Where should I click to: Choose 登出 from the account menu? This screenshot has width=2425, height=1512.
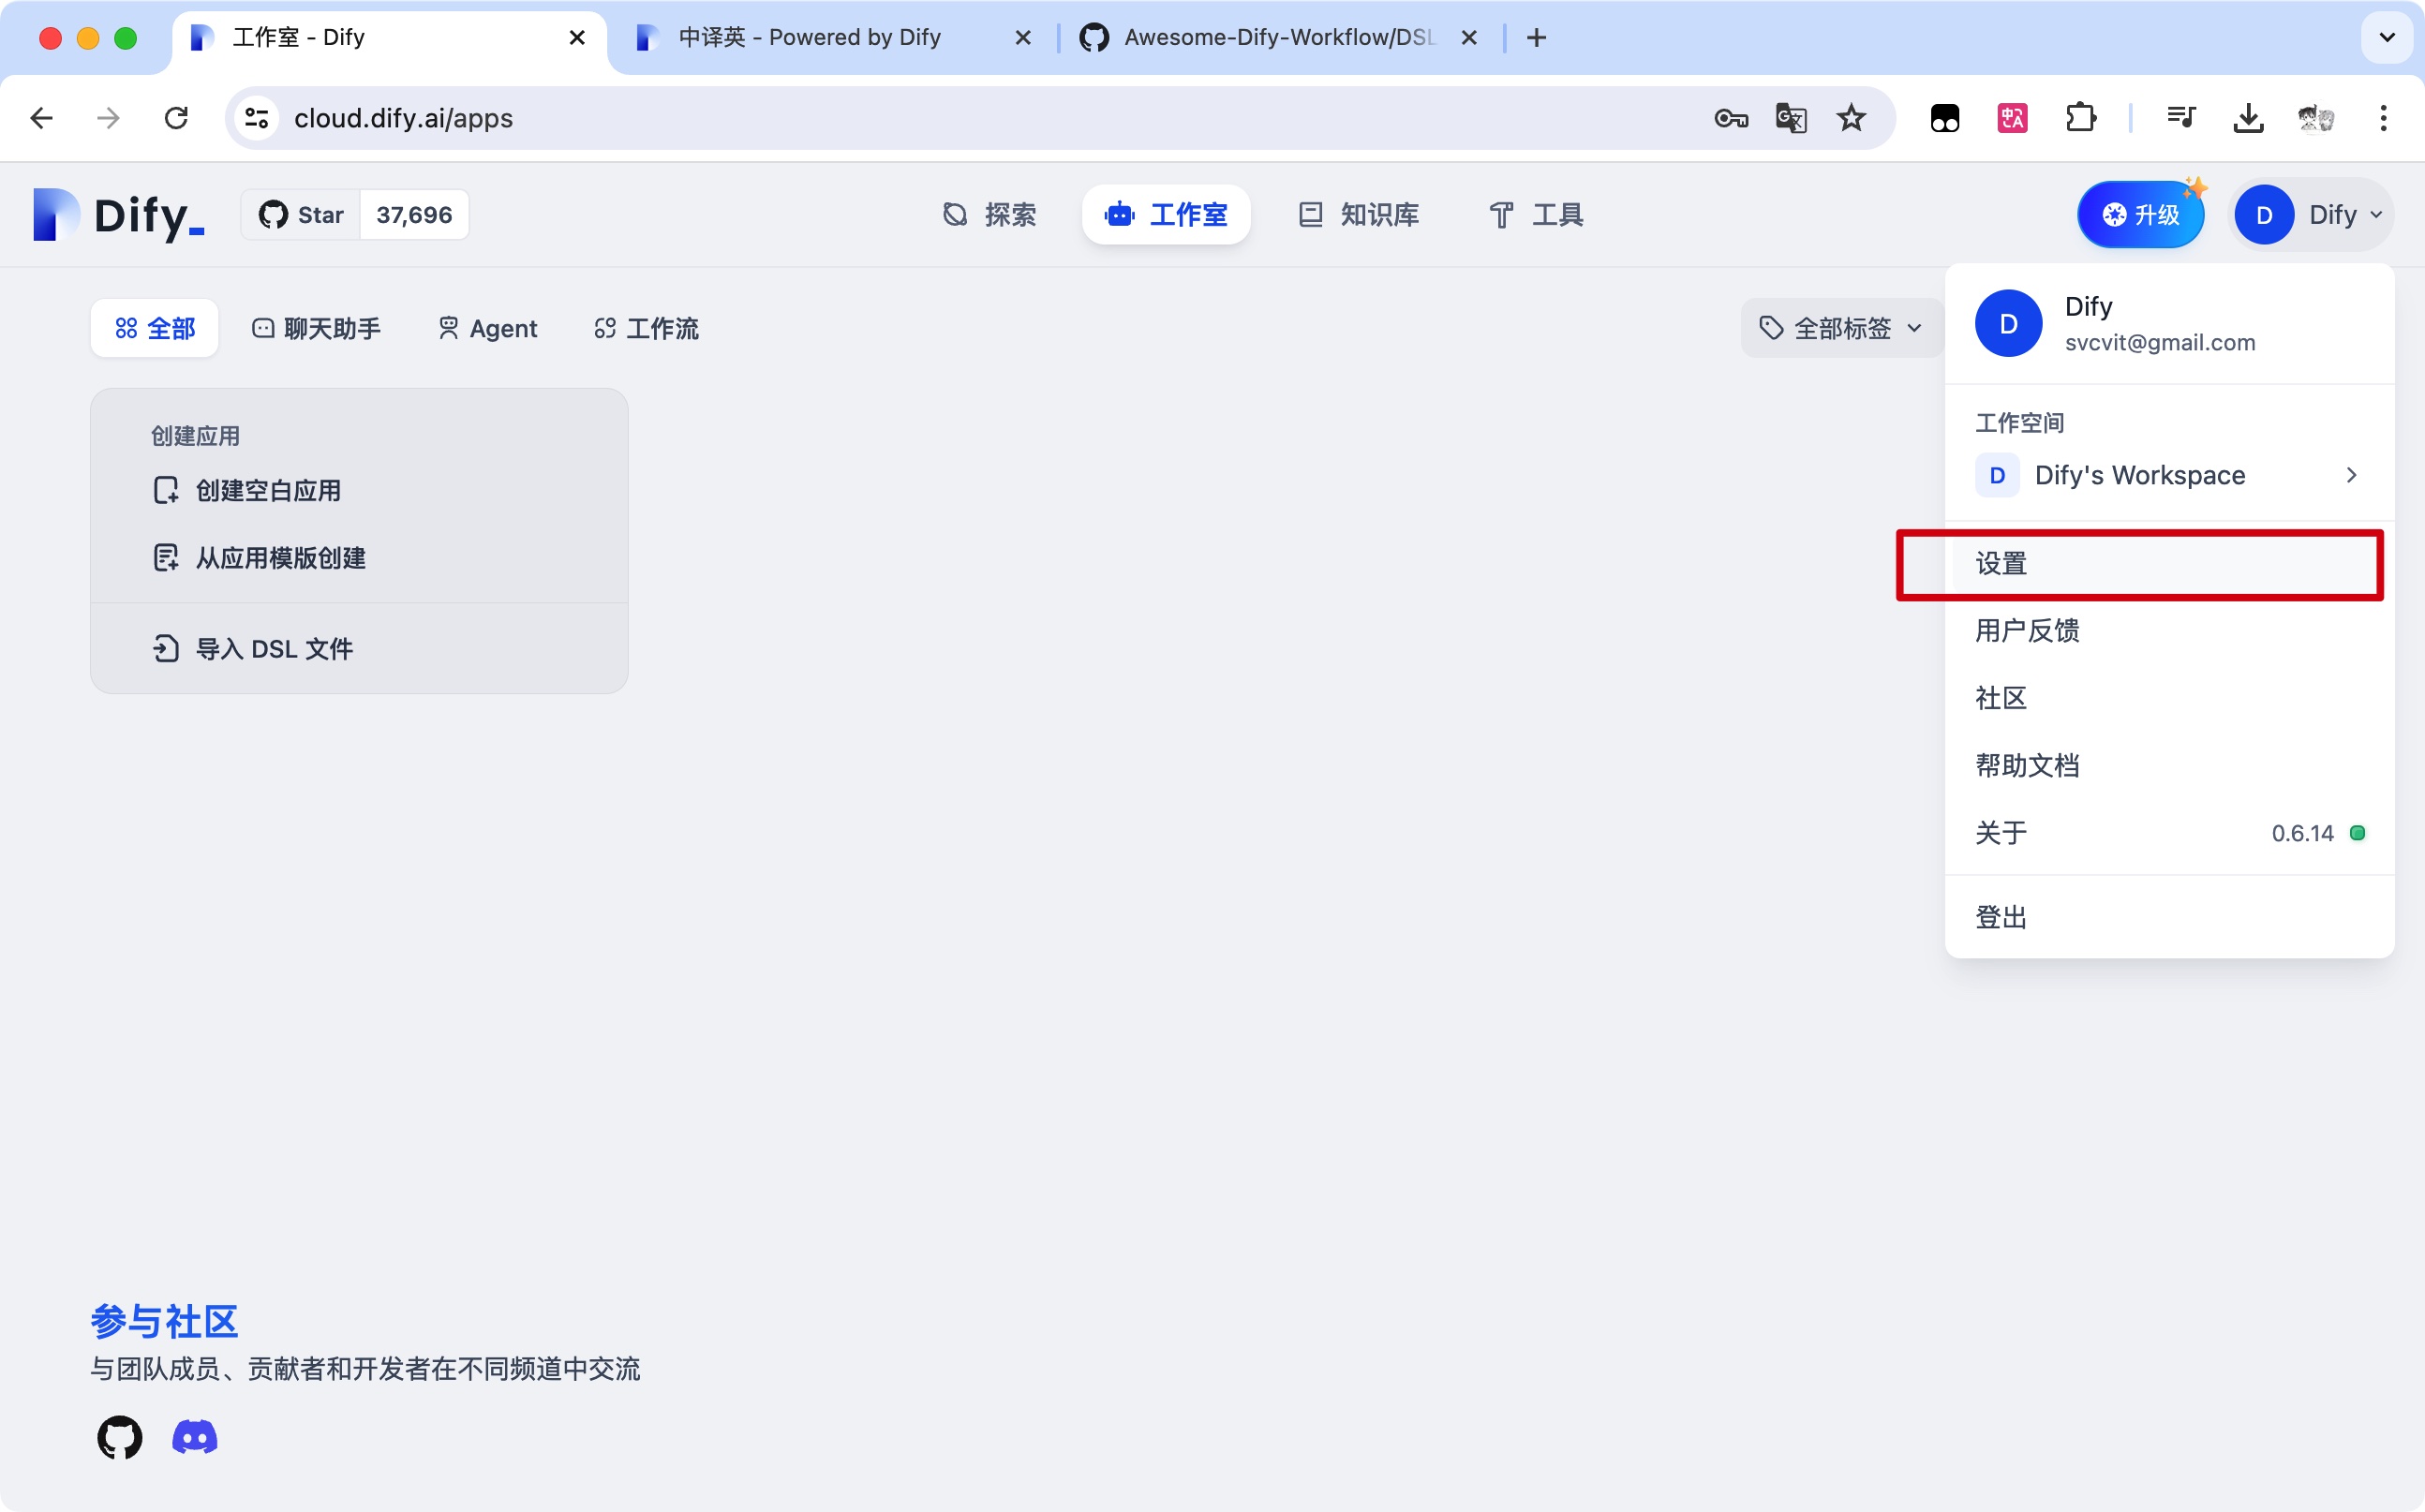point(2001,917)
